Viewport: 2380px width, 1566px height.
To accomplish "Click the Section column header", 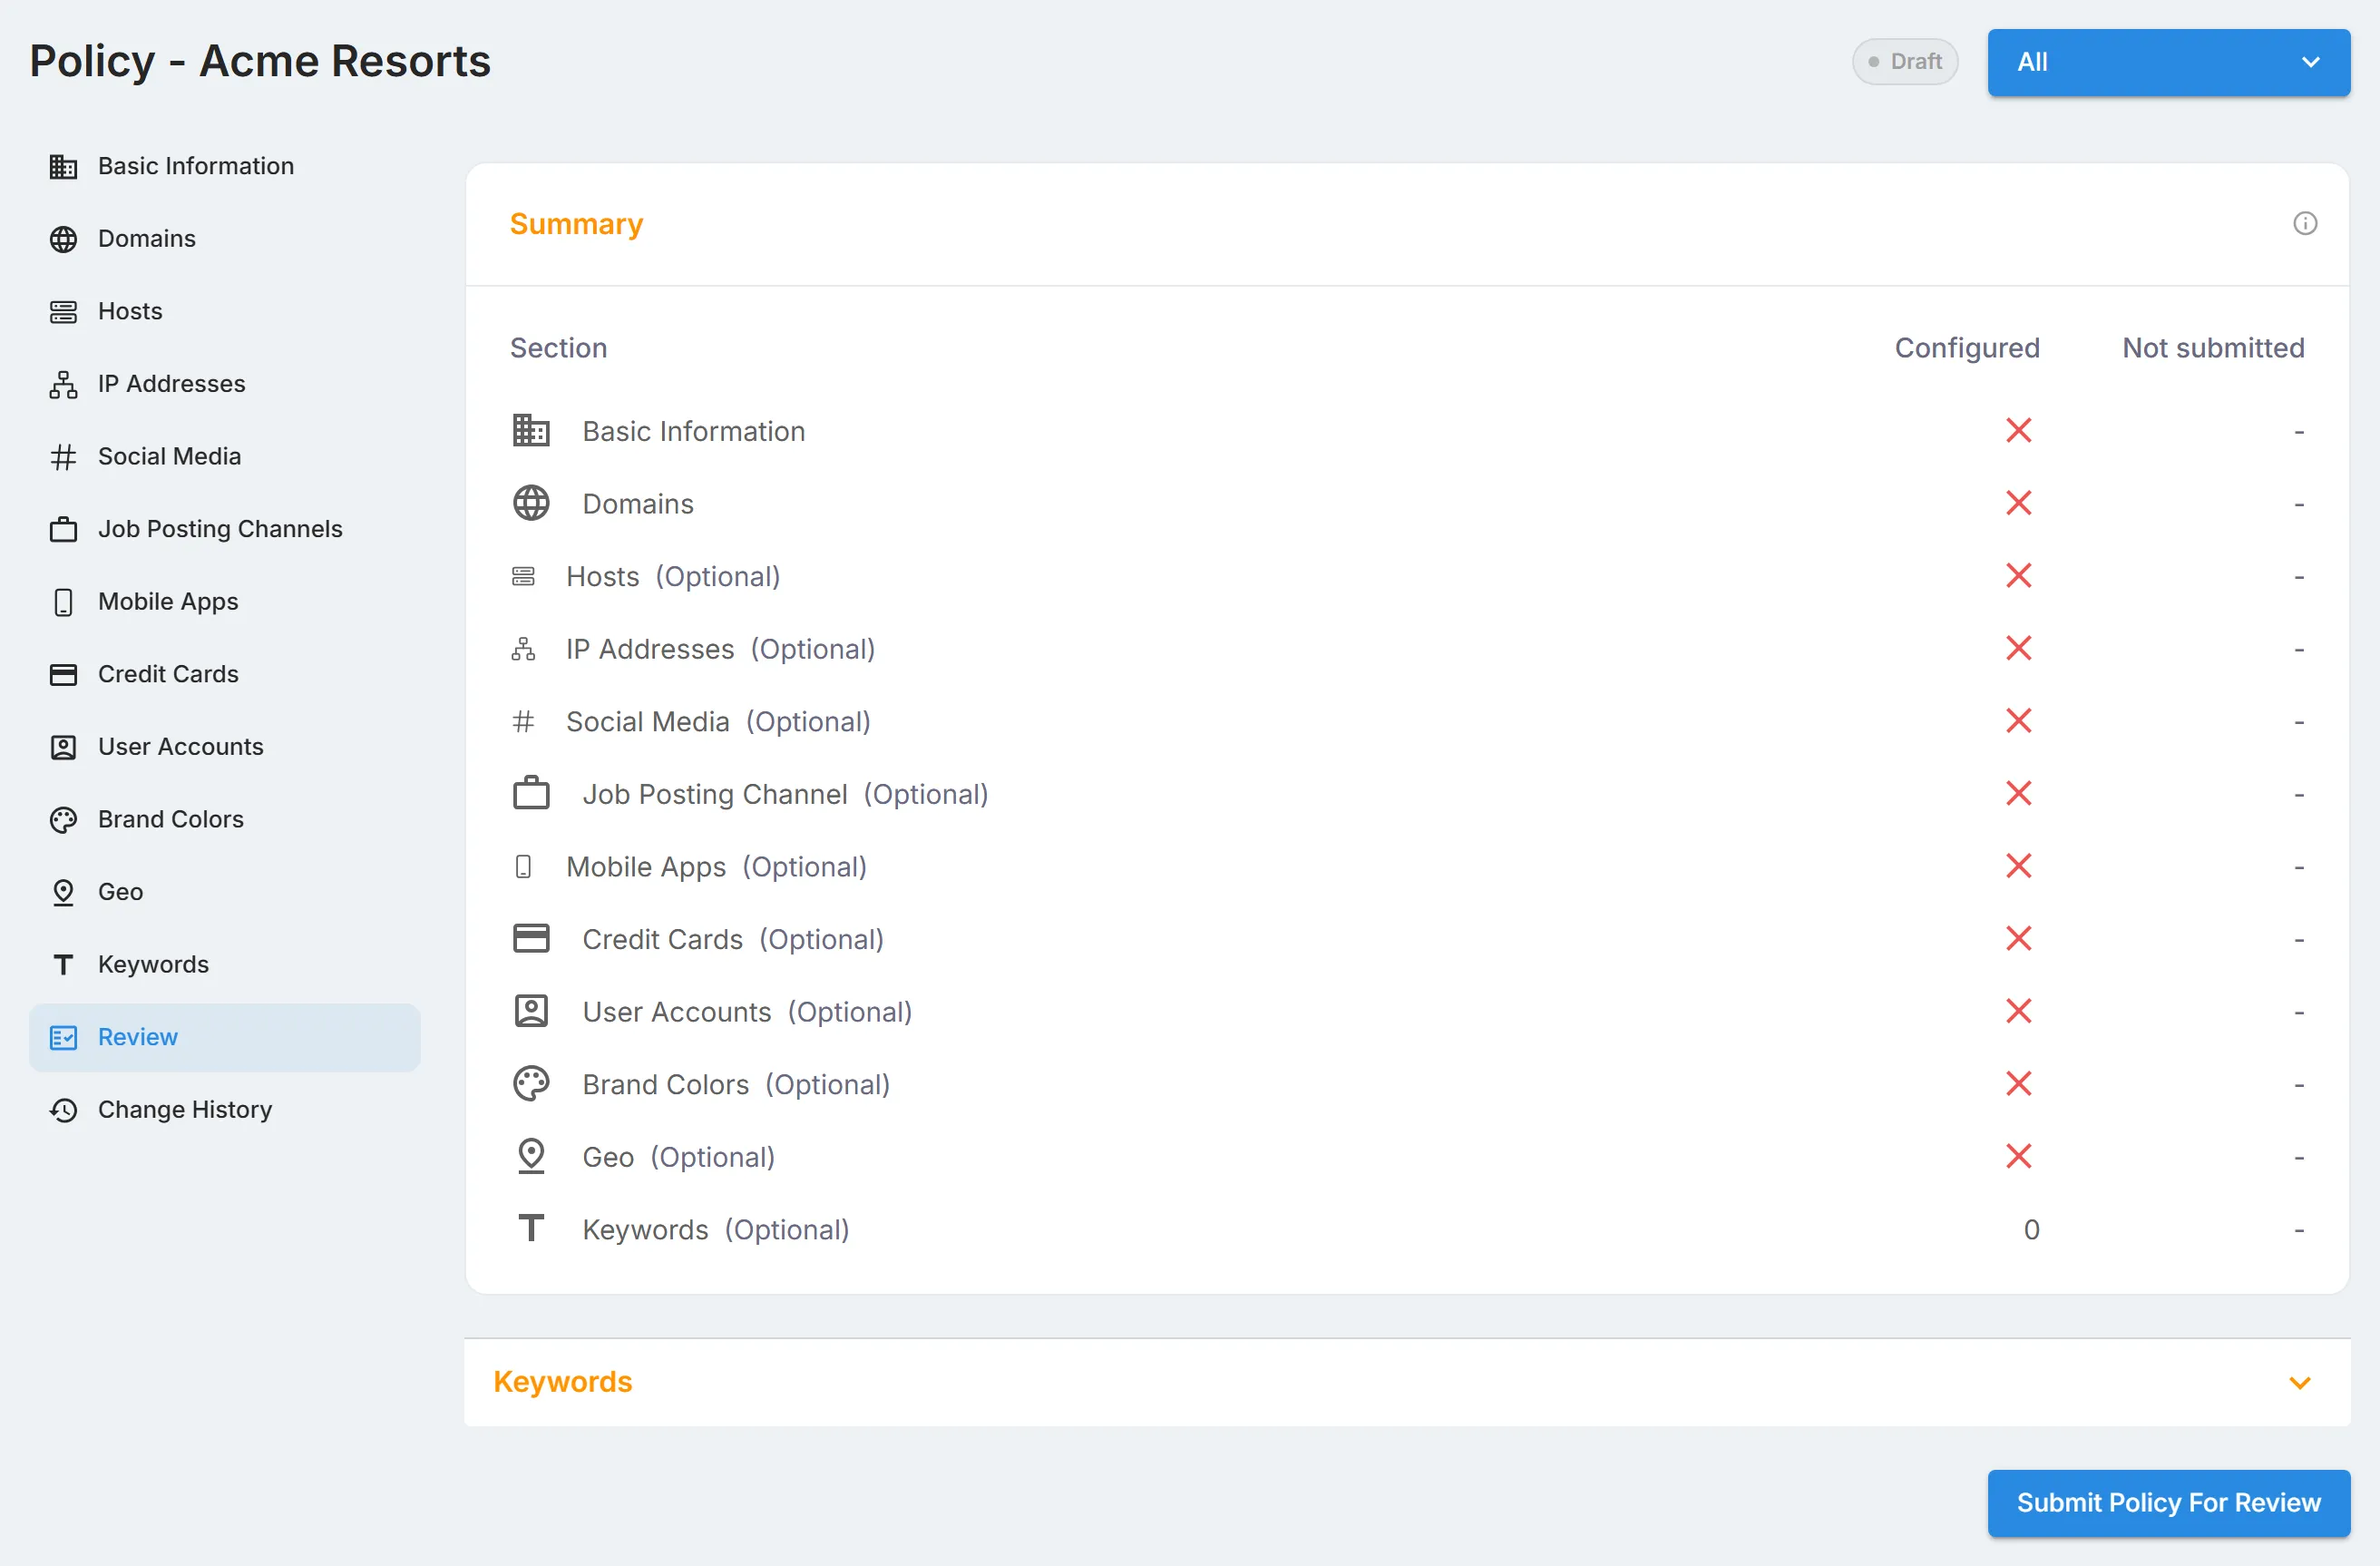I will click(559, 348).
